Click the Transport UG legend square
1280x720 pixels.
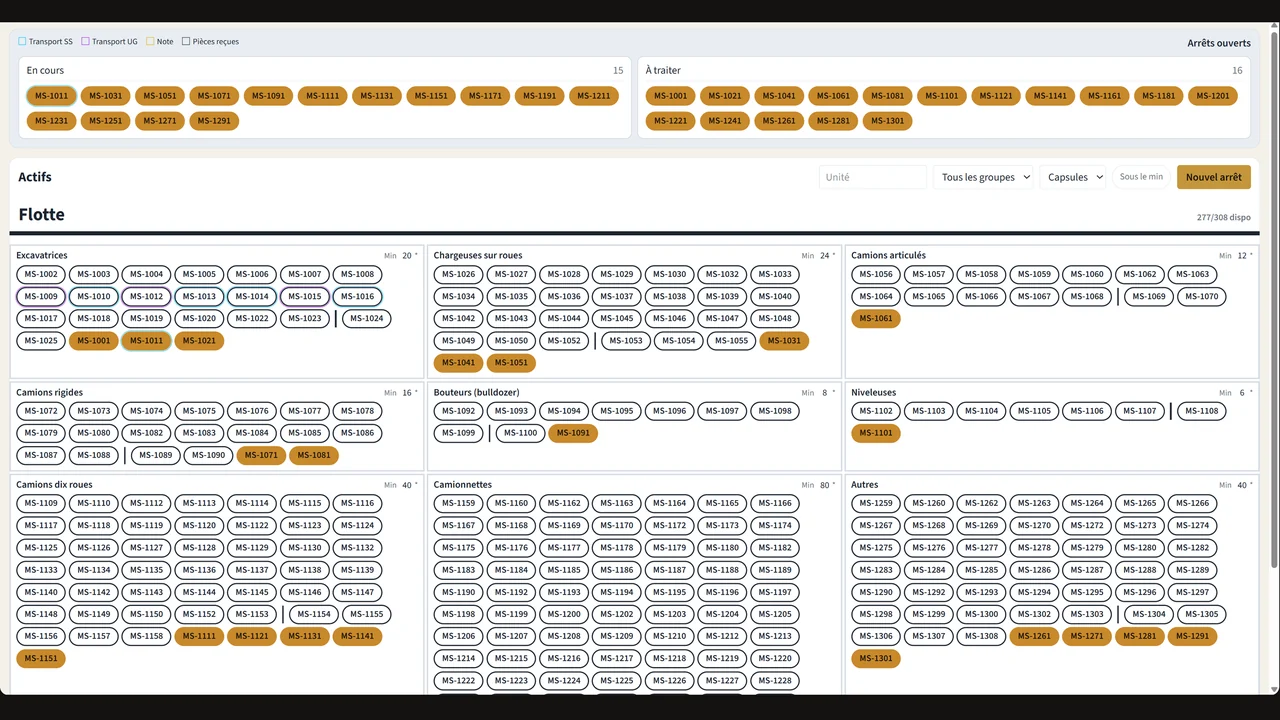click(85, 42)
